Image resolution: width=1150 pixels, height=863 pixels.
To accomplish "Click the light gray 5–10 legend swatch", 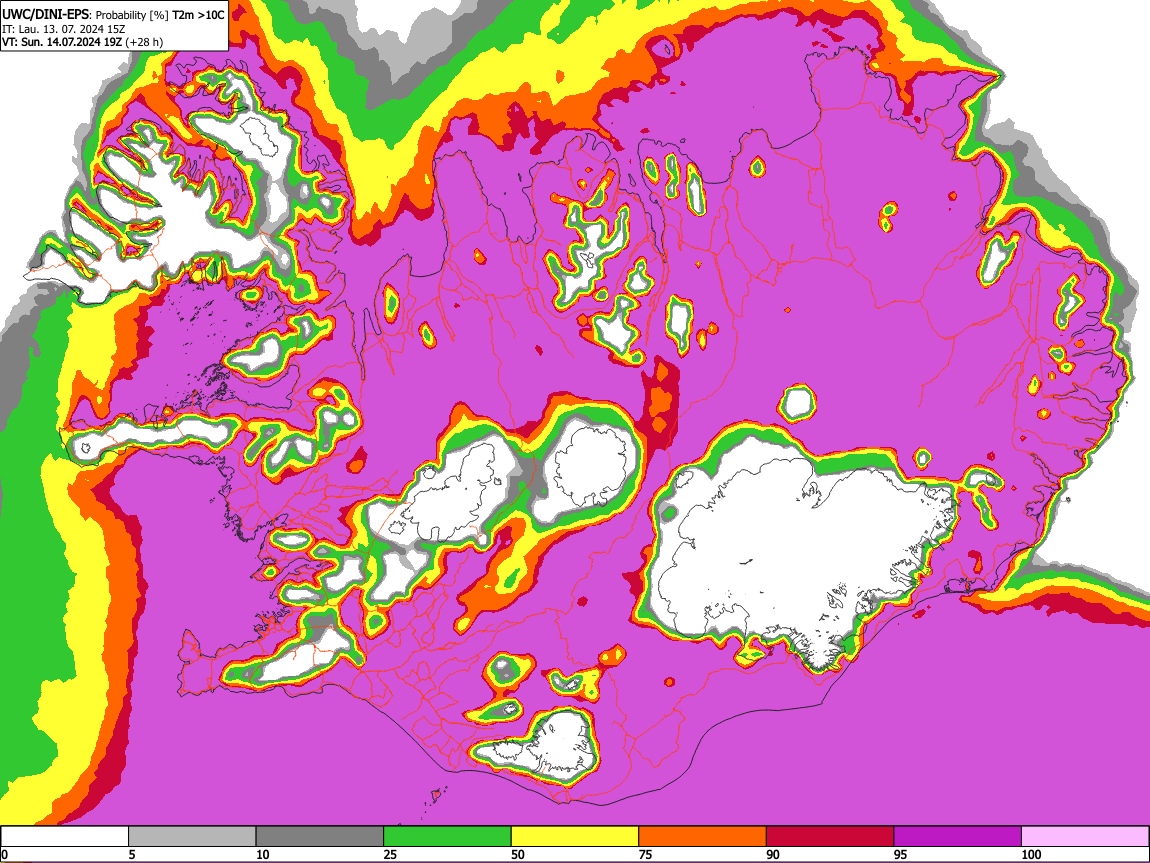I will coord(192,837).
